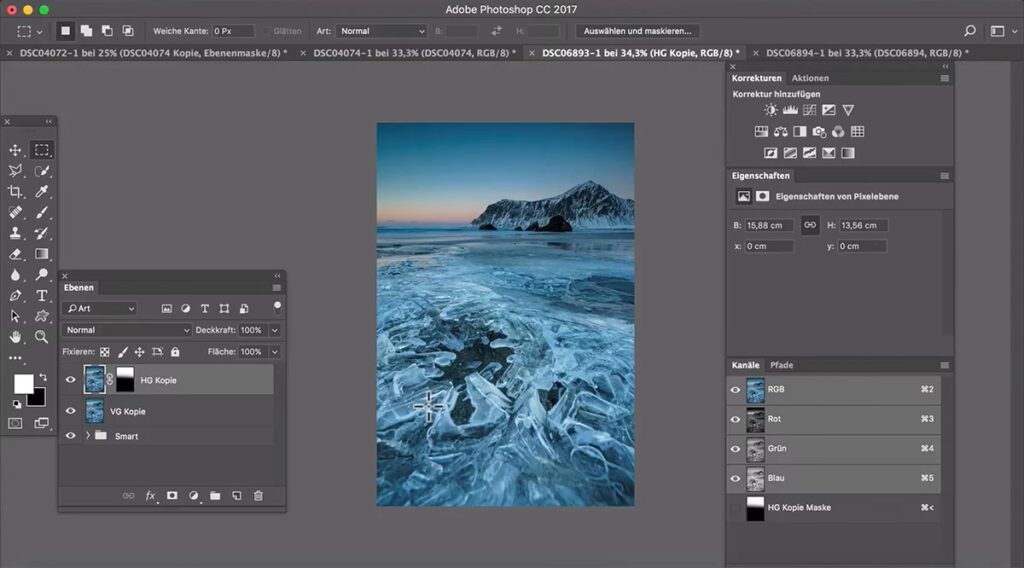Hide the HG Kopie layer

(x=70, y=380)
